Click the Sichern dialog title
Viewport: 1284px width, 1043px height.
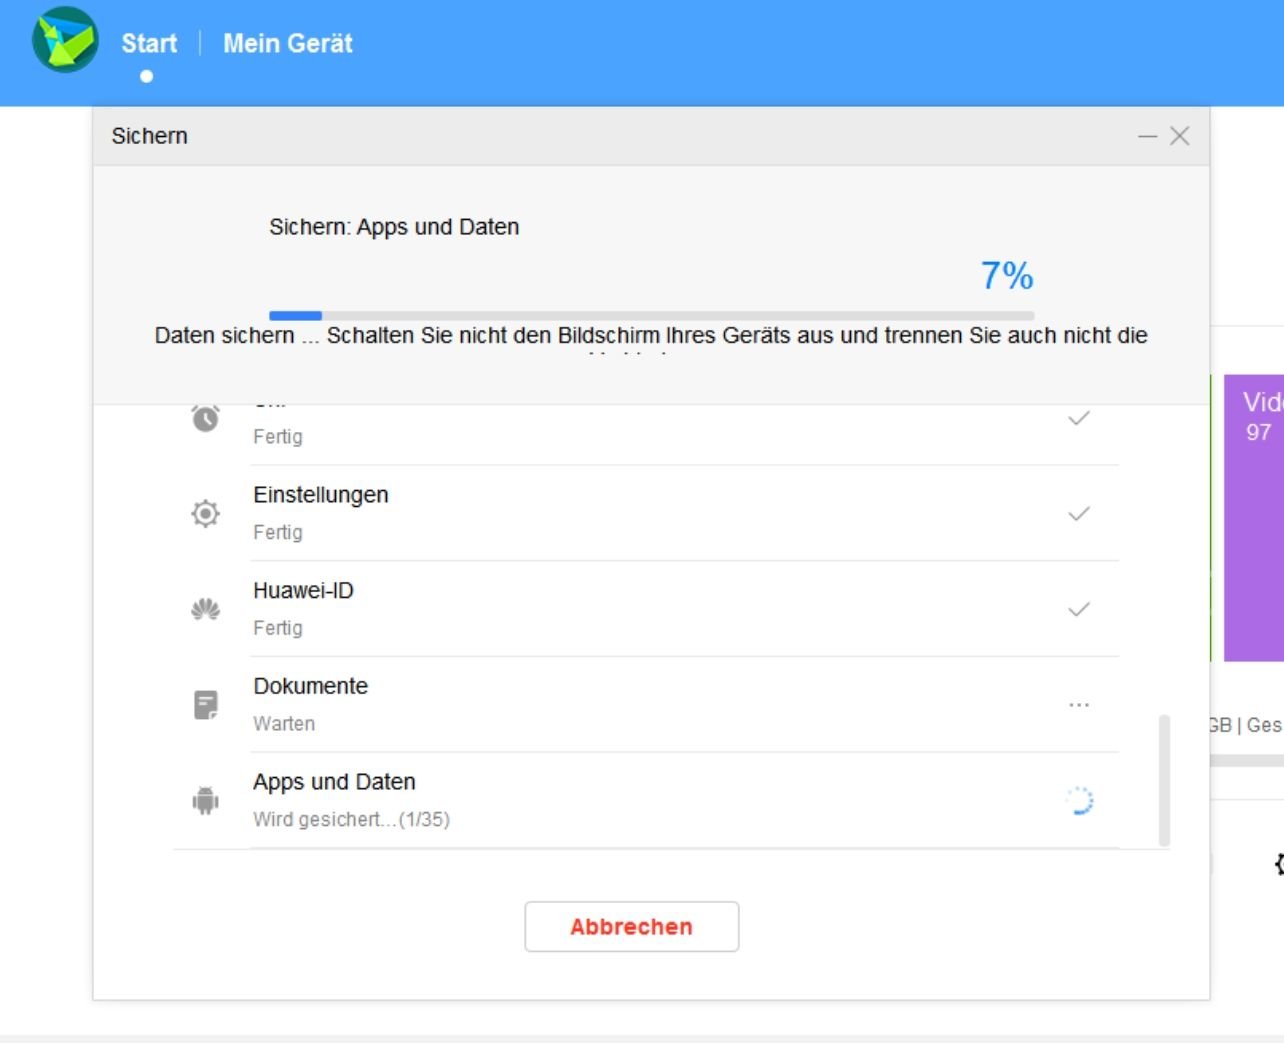tap(150, 136)
